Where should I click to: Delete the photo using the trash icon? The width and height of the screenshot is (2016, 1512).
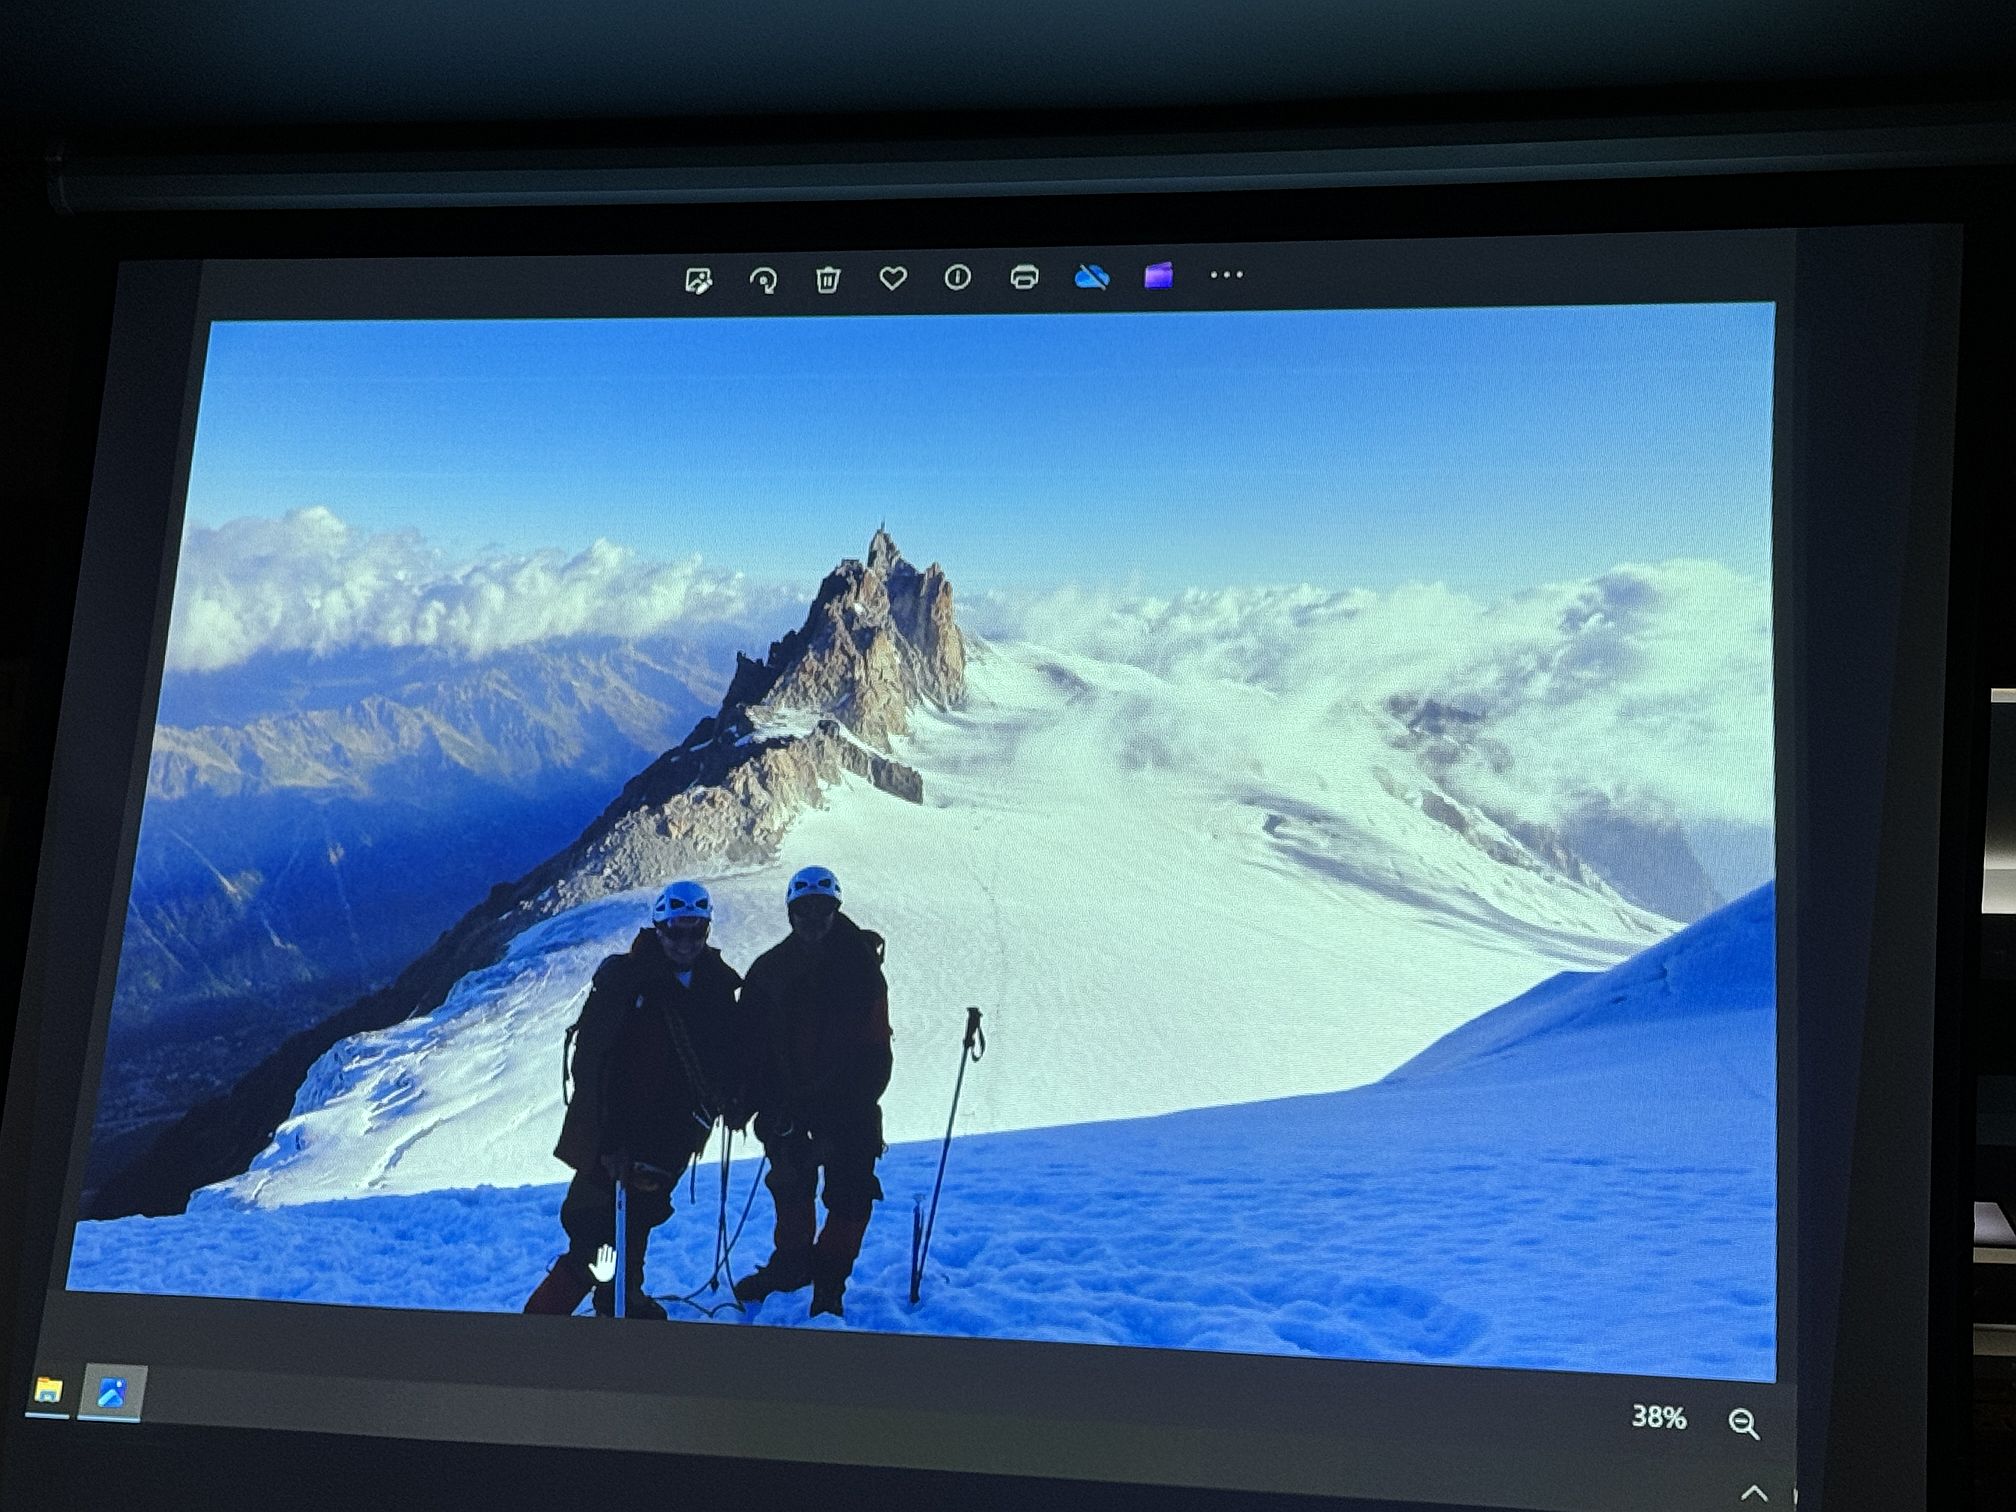827,279
